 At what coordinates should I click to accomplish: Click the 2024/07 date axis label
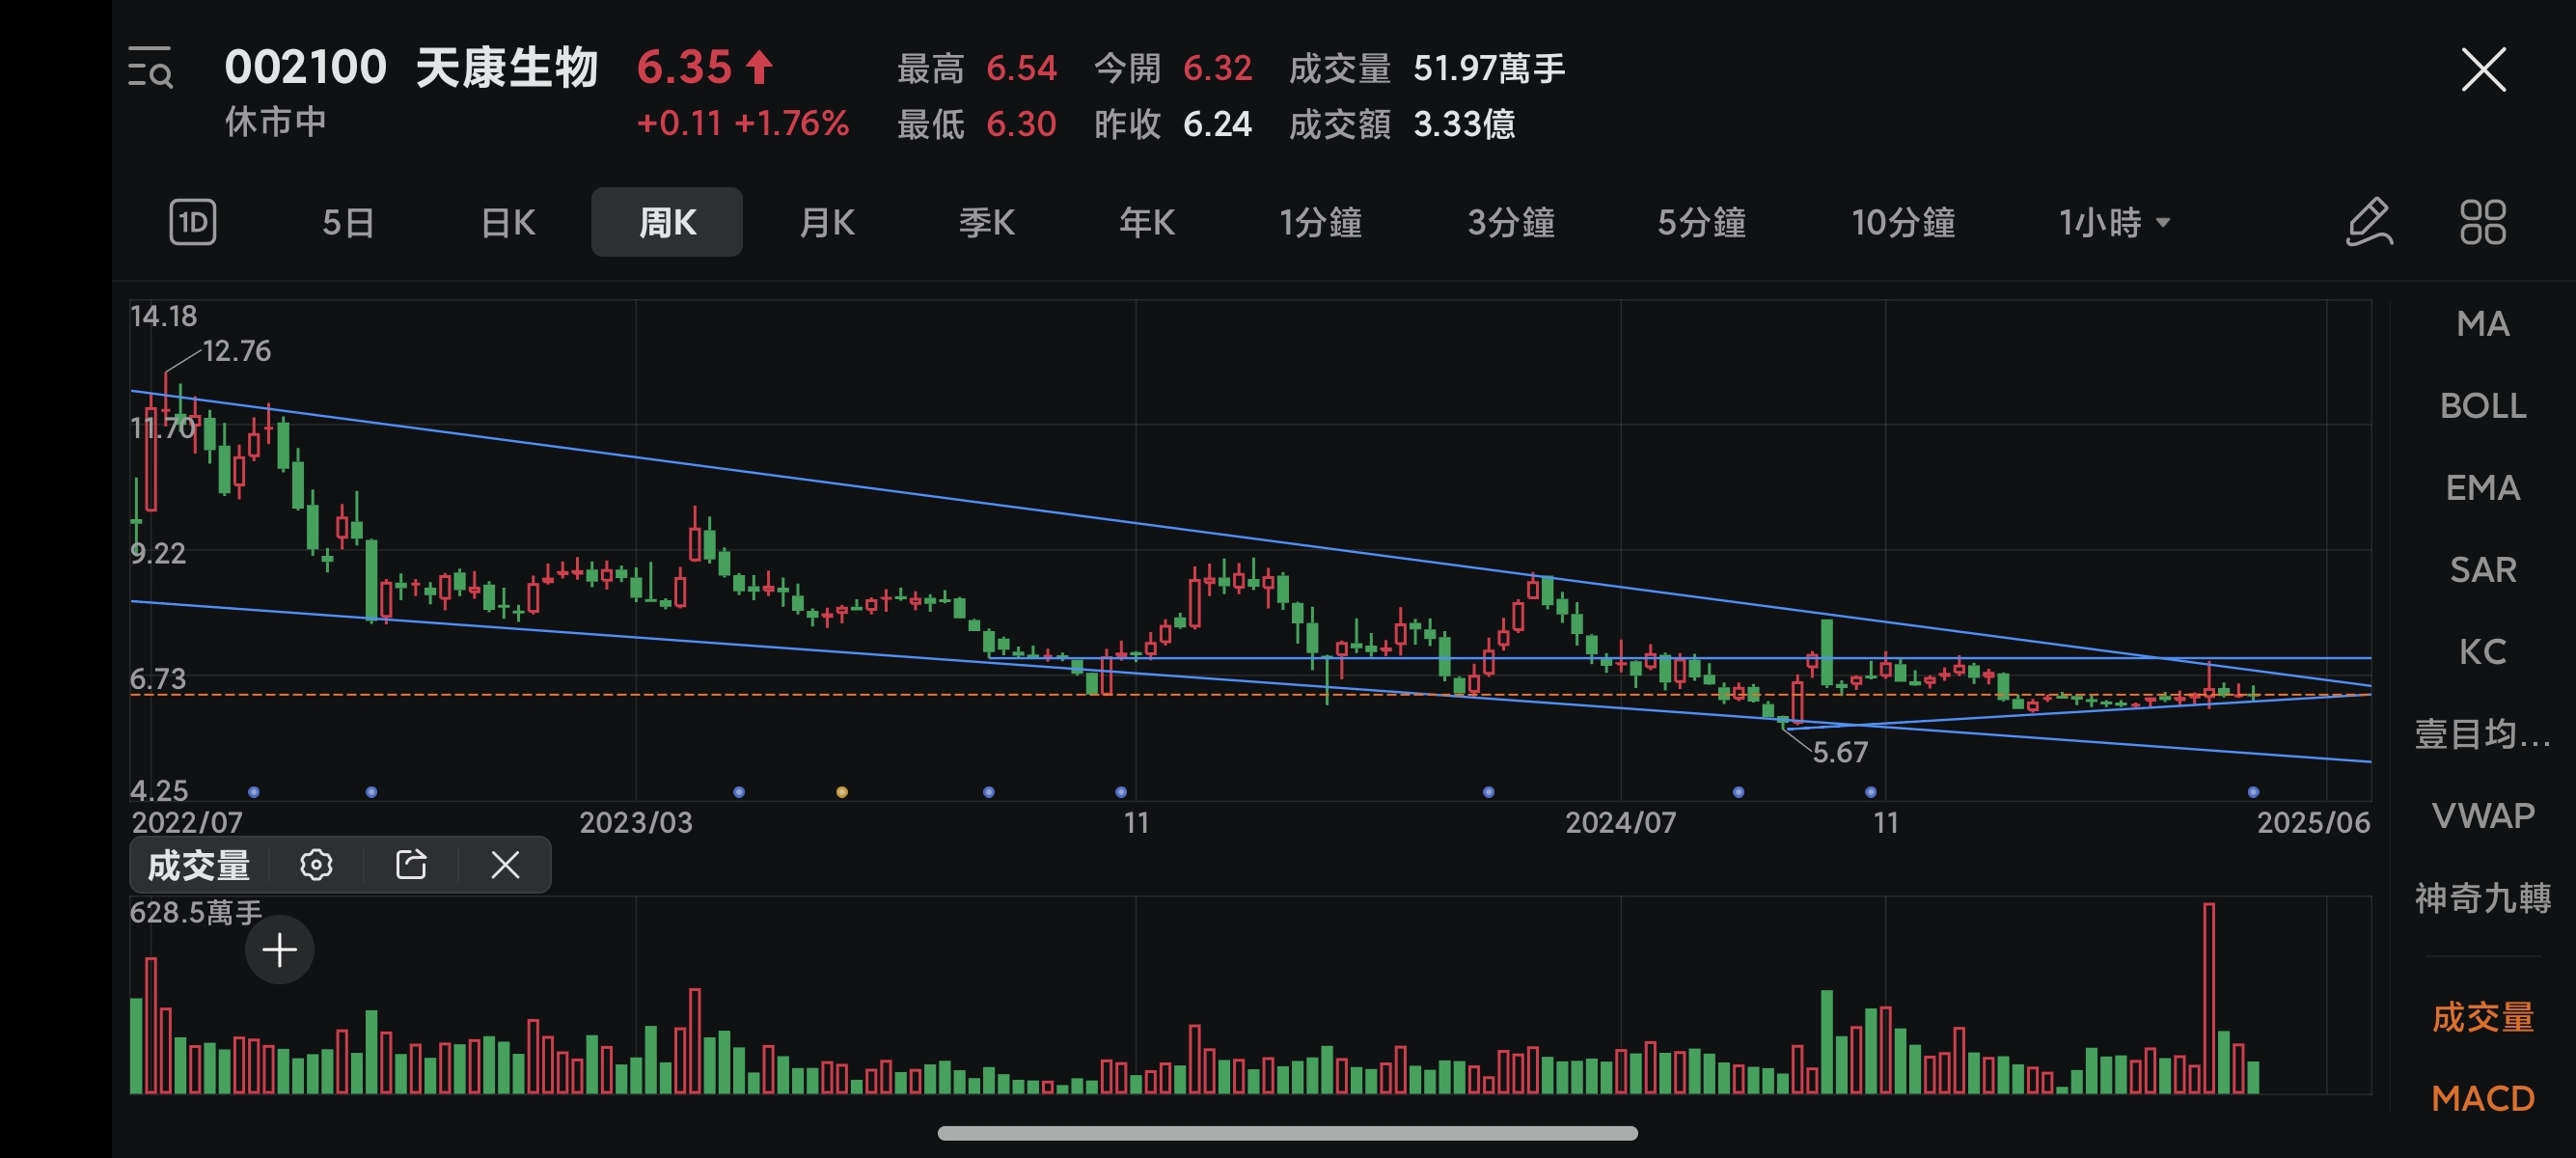pos(1620,822)
